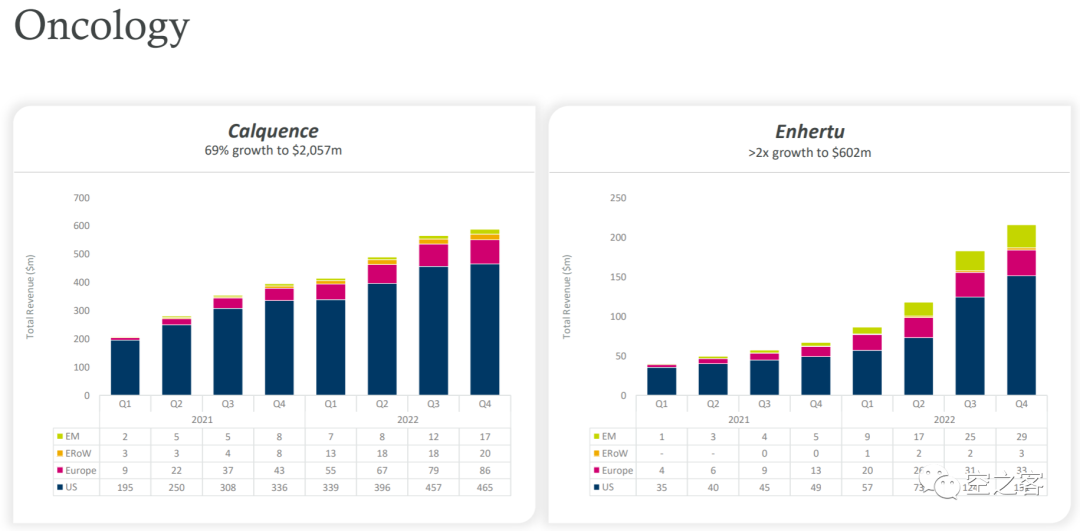
Task: Click the Calquence US cell showing 457
Action: point(433,488)
